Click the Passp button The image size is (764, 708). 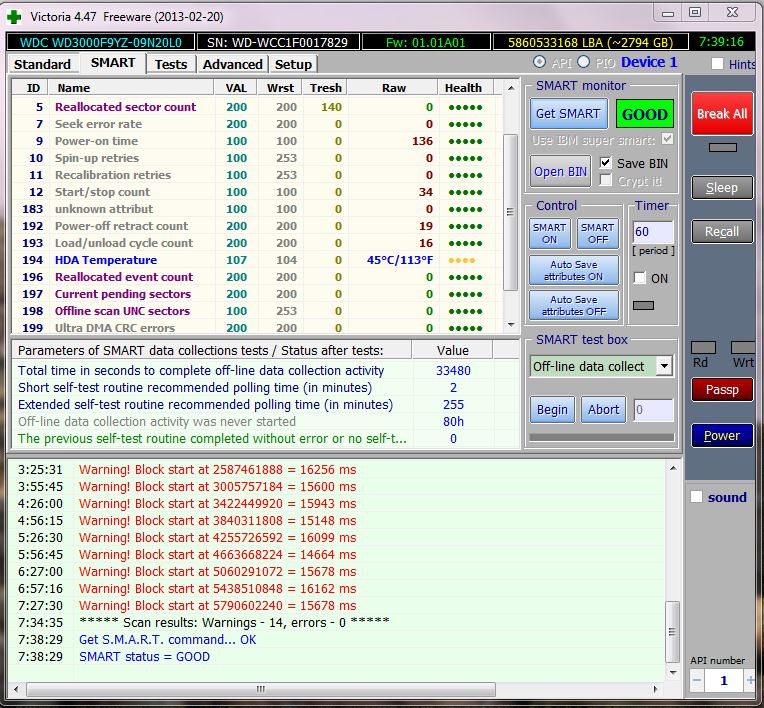(x=722, y=390)
